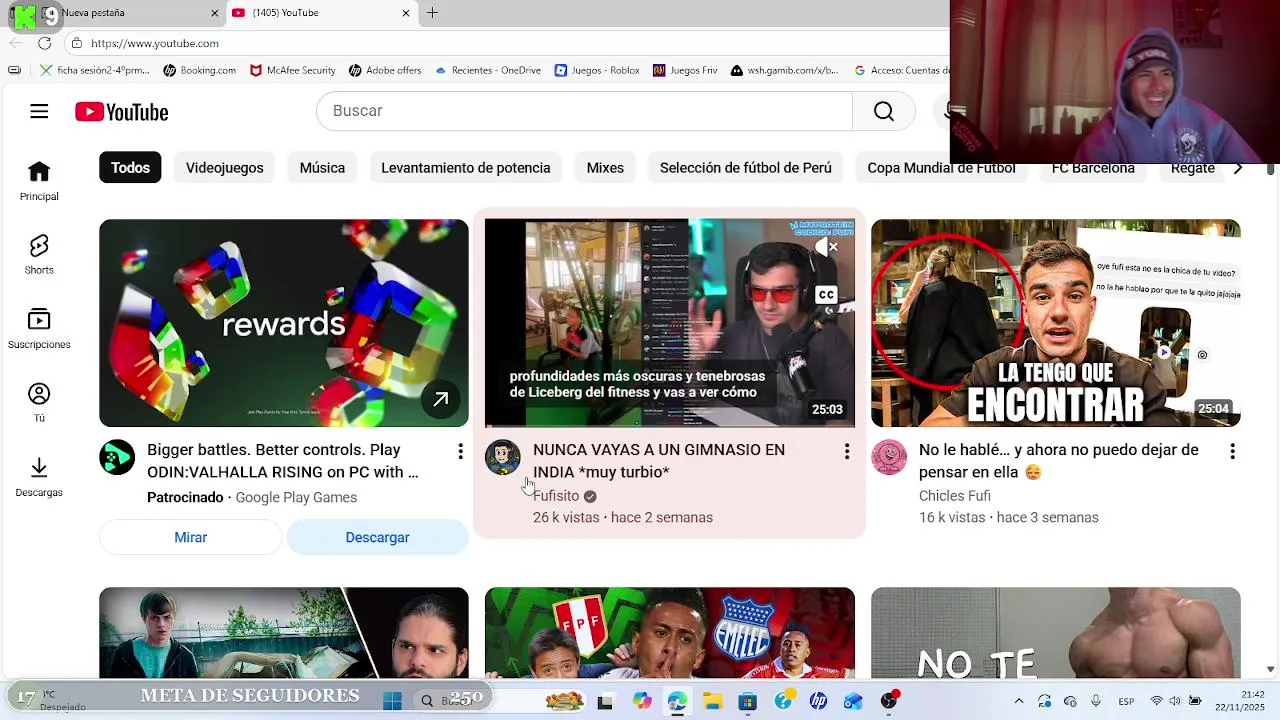Viewport: 1280px width, 720px height.
Task: Open the Peru FPF Emelec football thumbnail
Action: click(670, 633)
